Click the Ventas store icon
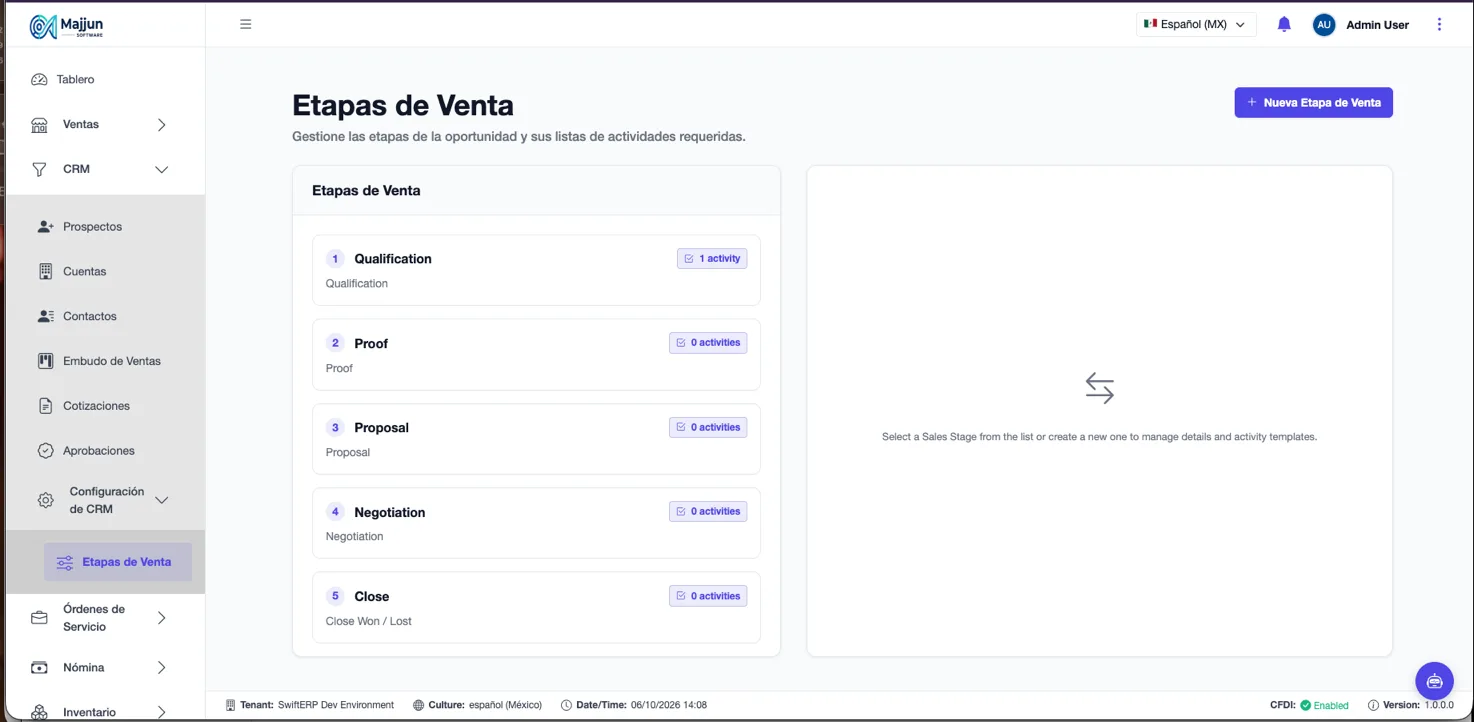This screenshot has width=1474, height=722. click(40, 125)
